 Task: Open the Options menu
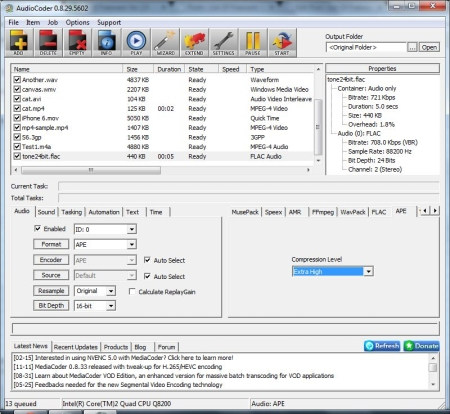tap(77, 22)
